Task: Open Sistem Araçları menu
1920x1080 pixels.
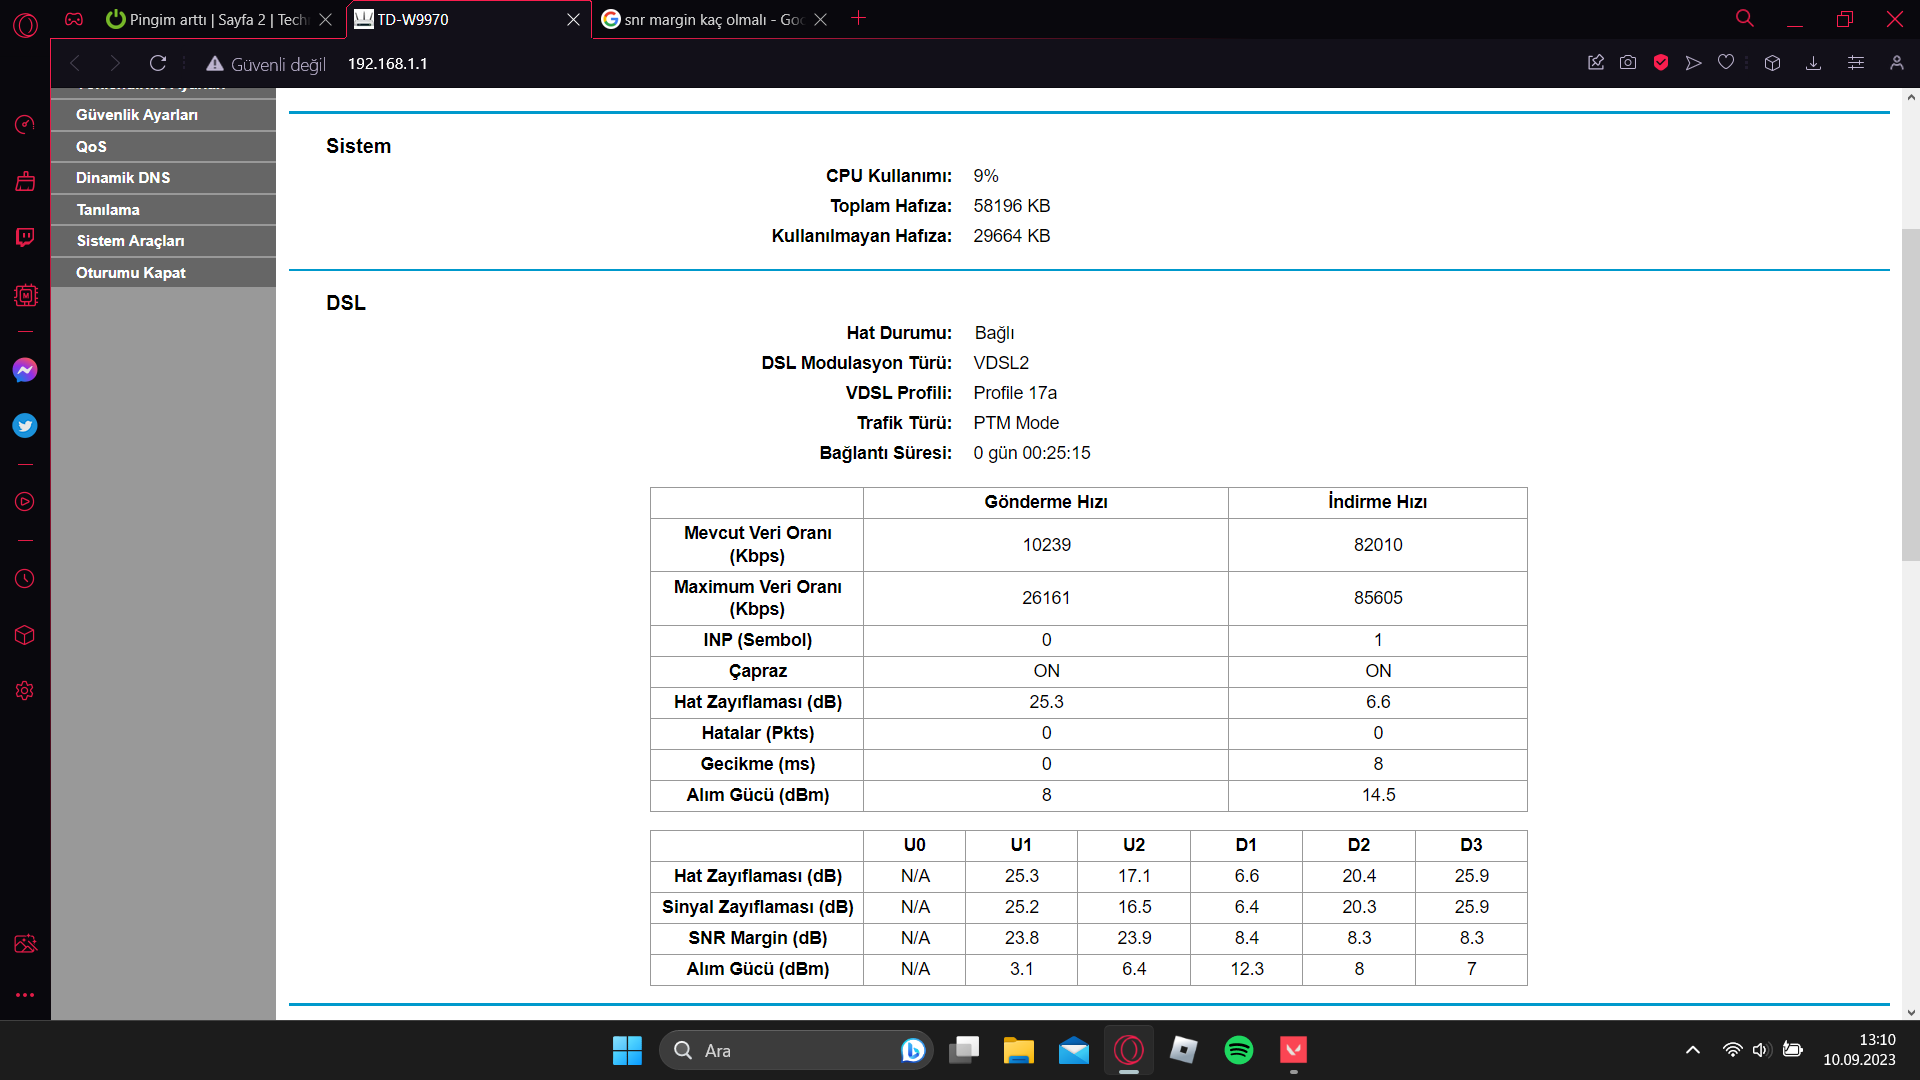Action: tap(130, 241)
